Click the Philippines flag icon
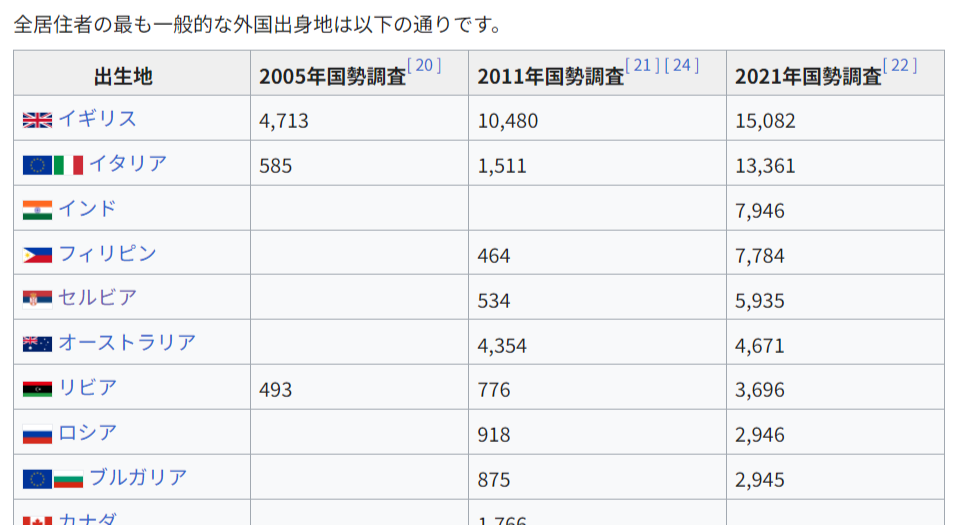Image resolution: width=977 pixels, height=525 pixels. coord(37,255)
